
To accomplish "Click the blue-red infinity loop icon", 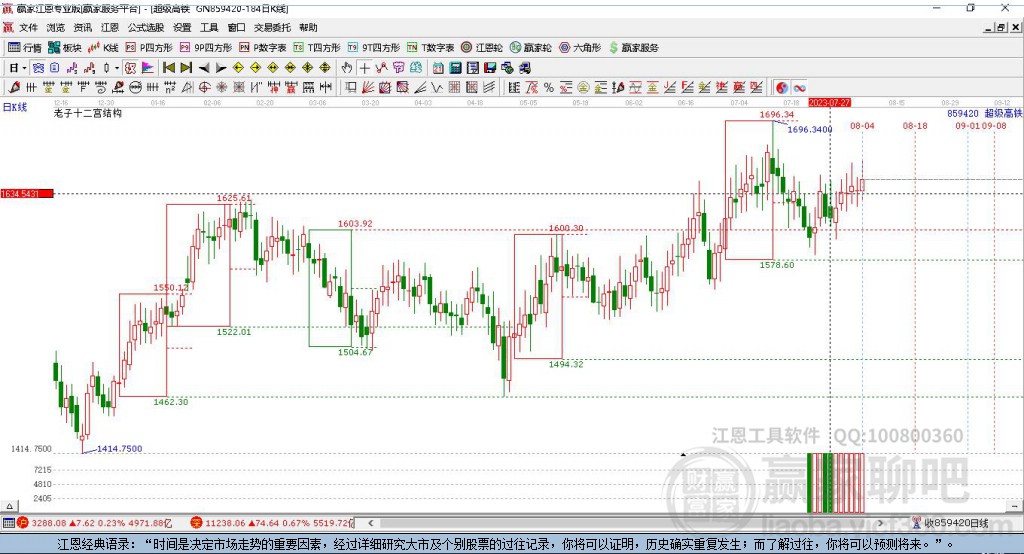I will pyautogui.click(x=799, y=88).
